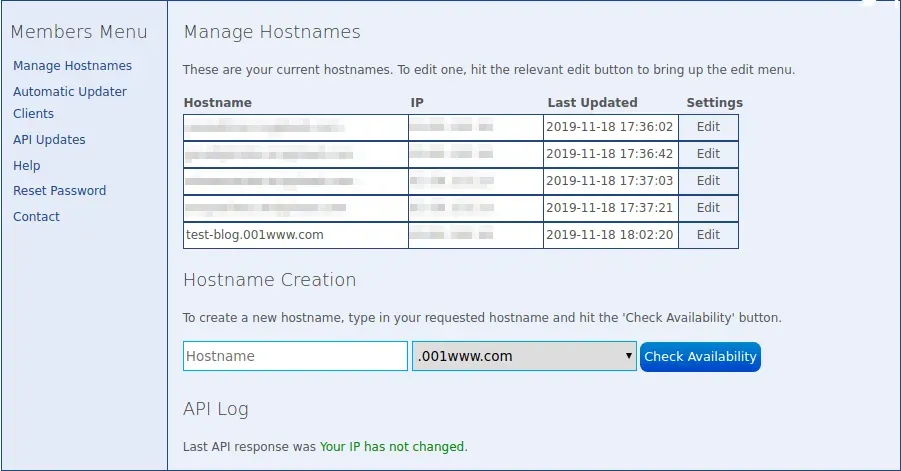Open the Help link in sidebar
901x471 pixels.
click(26, 165)
